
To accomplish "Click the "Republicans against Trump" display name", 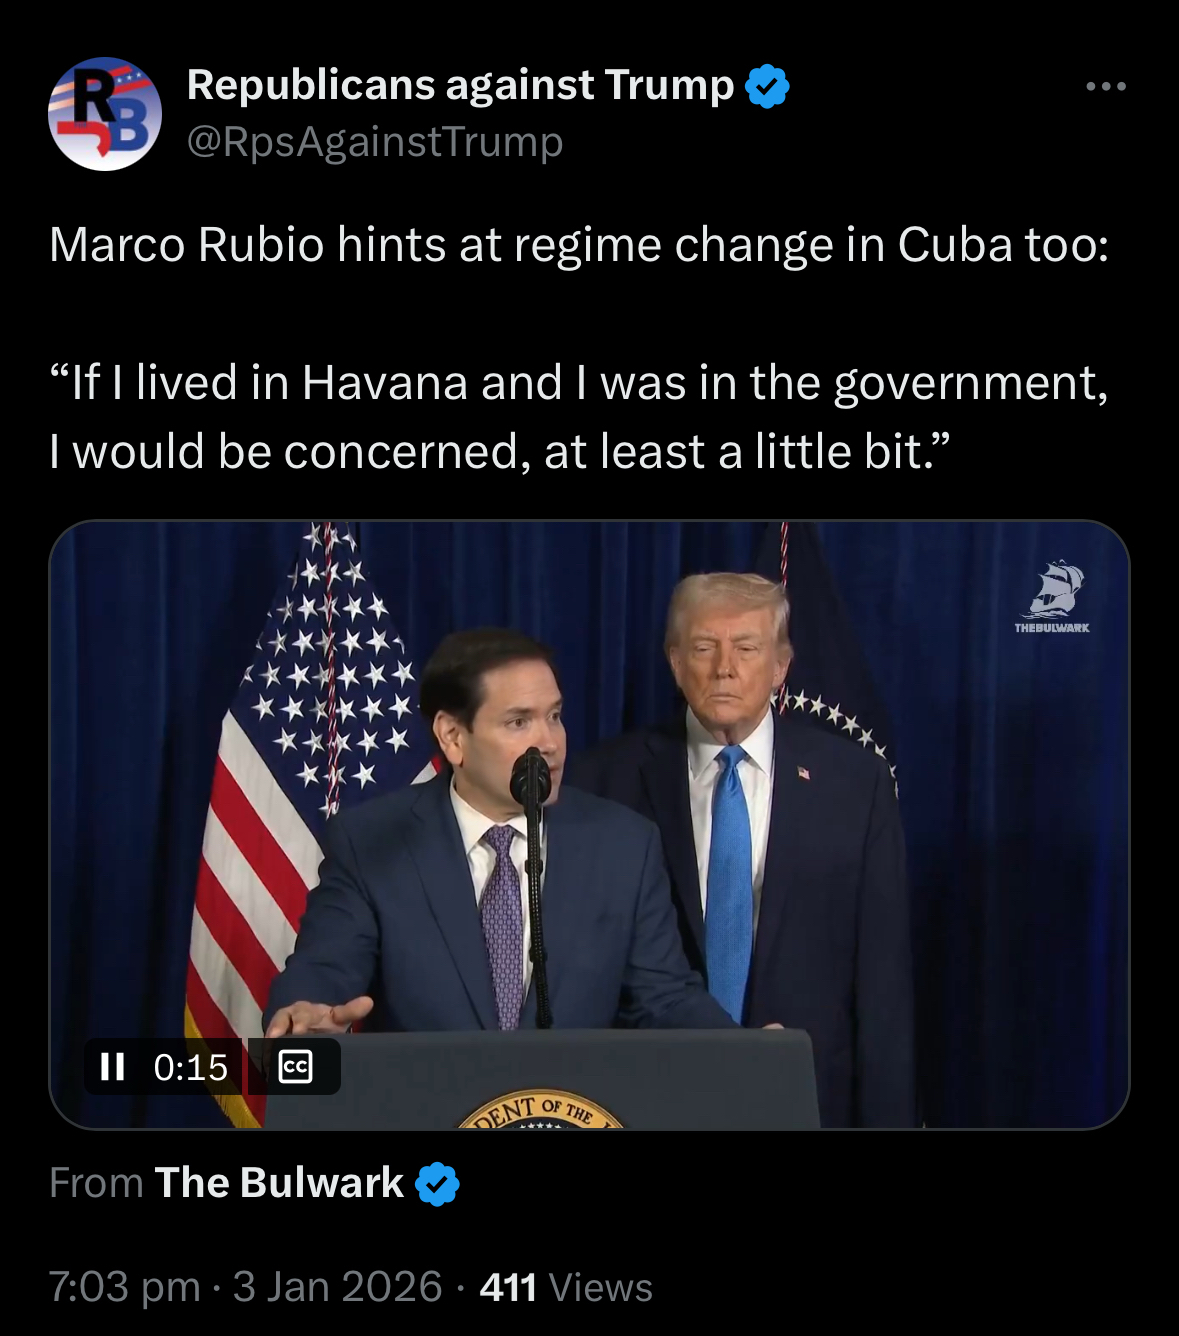I will pyautogui.click(x=460, y=85).
